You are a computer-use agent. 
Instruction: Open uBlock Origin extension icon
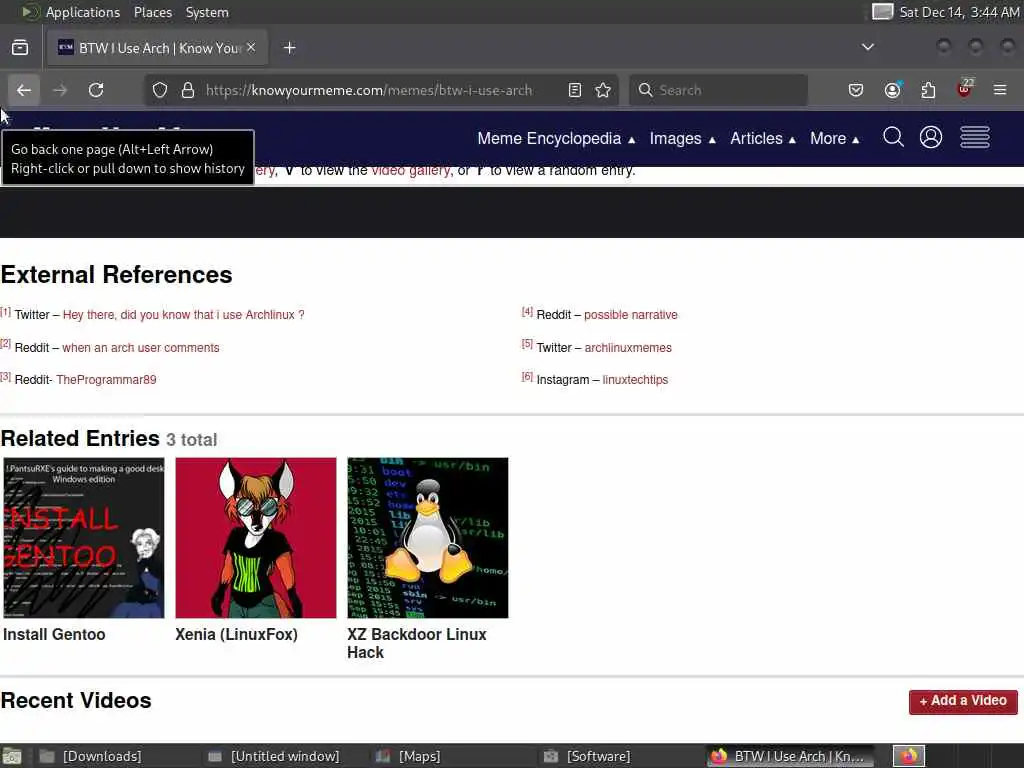(965, 89)
